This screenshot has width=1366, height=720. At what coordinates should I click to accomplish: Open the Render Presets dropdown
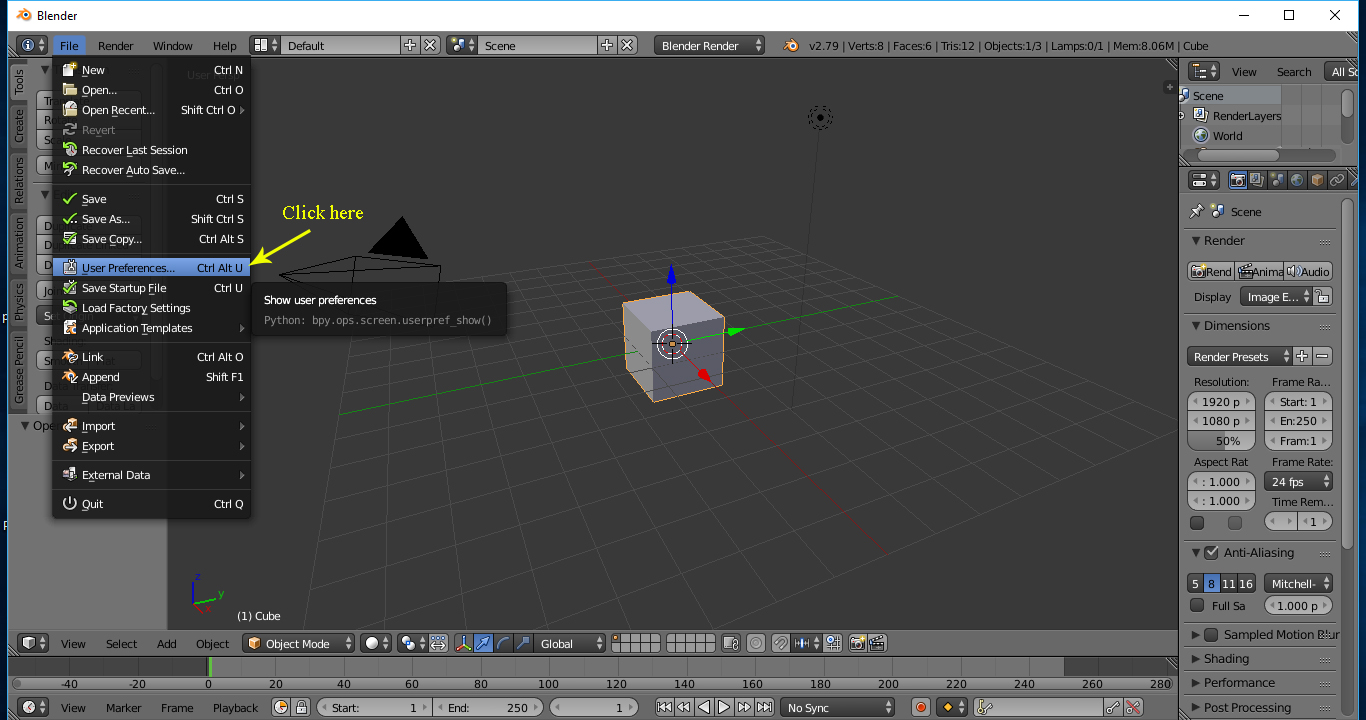click(x=1235, y=356)
